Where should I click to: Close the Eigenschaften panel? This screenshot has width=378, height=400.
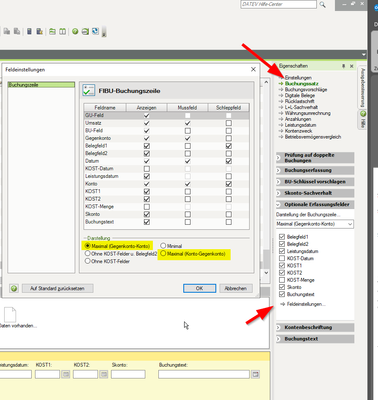(x=351, y=66)
